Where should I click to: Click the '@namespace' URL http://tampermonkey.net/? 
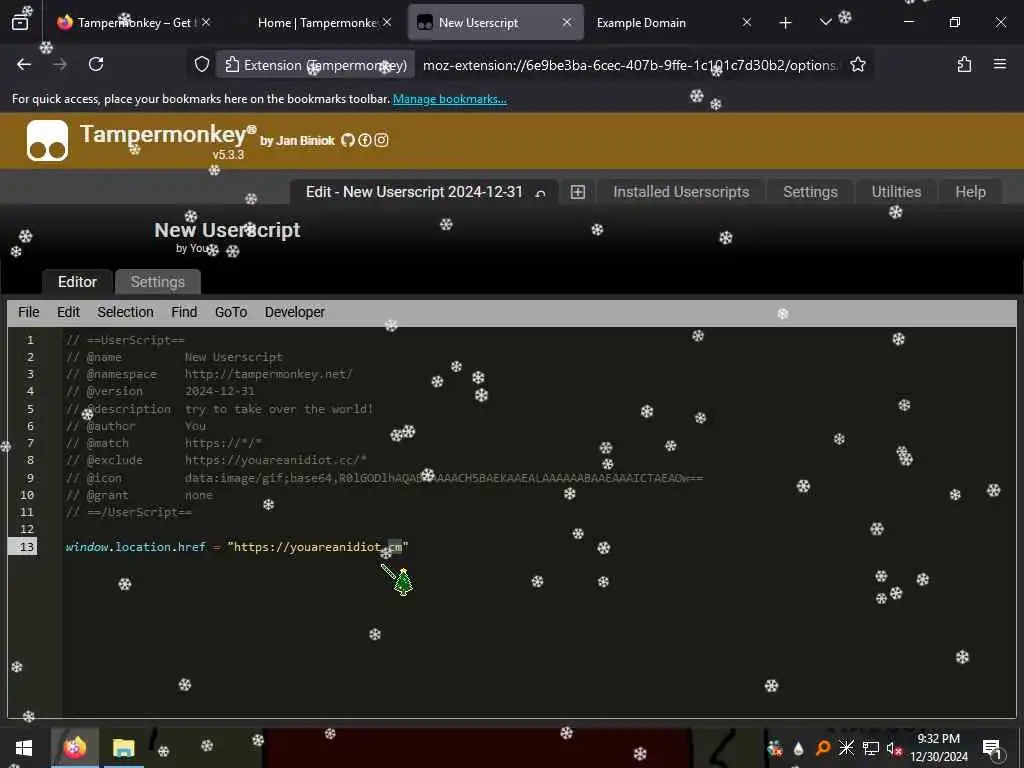point(268,374)
